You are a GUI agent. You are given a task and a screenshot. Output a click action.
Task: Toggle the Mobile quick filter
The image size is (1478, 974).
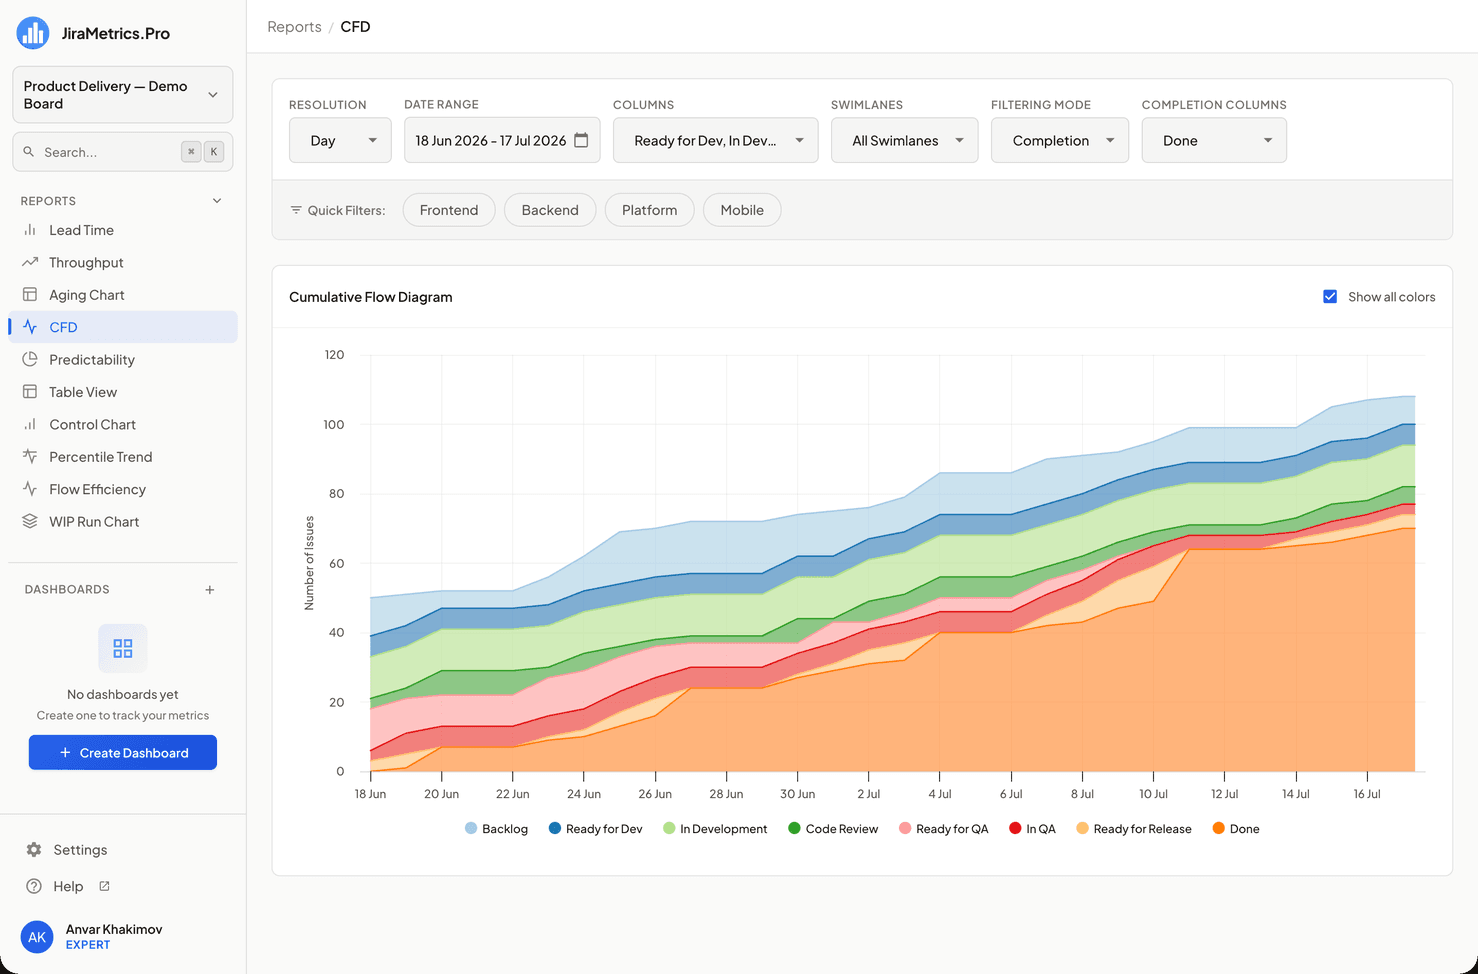(x=742, y=210)
